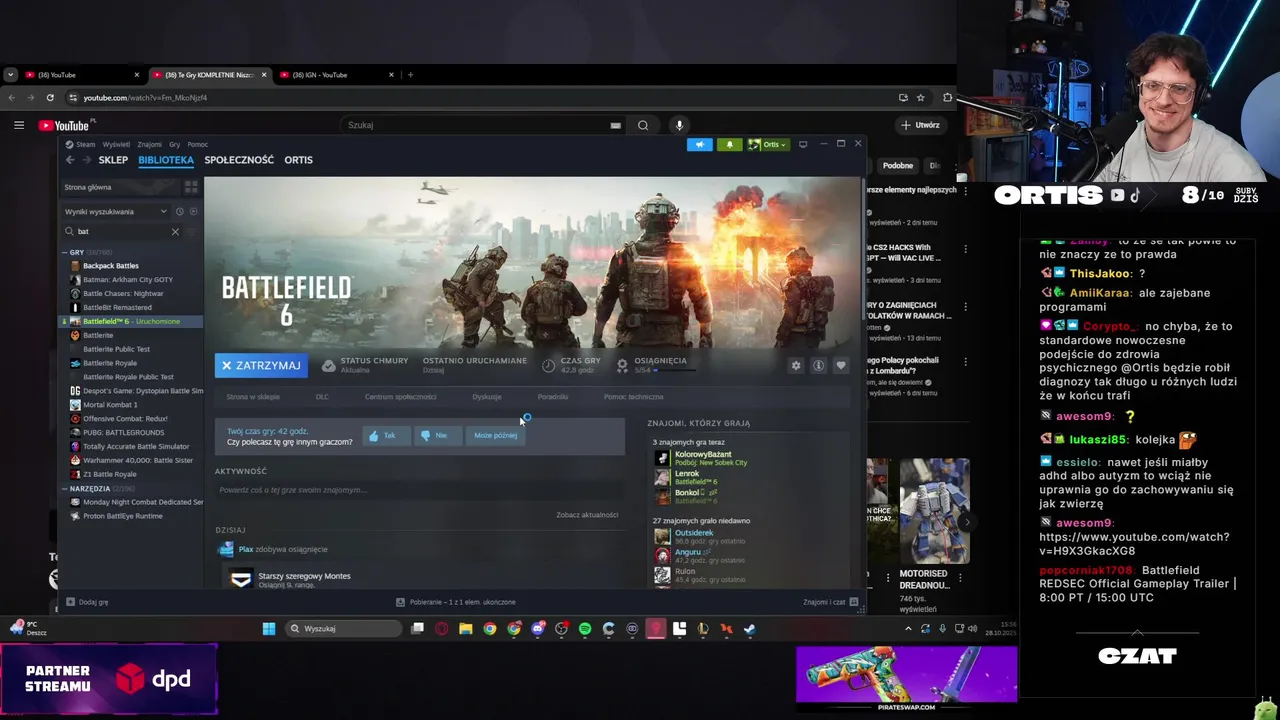This screenshot has height=720, width=1280.
Task: Open the Znajomi menu
Action: coord(149,144)
